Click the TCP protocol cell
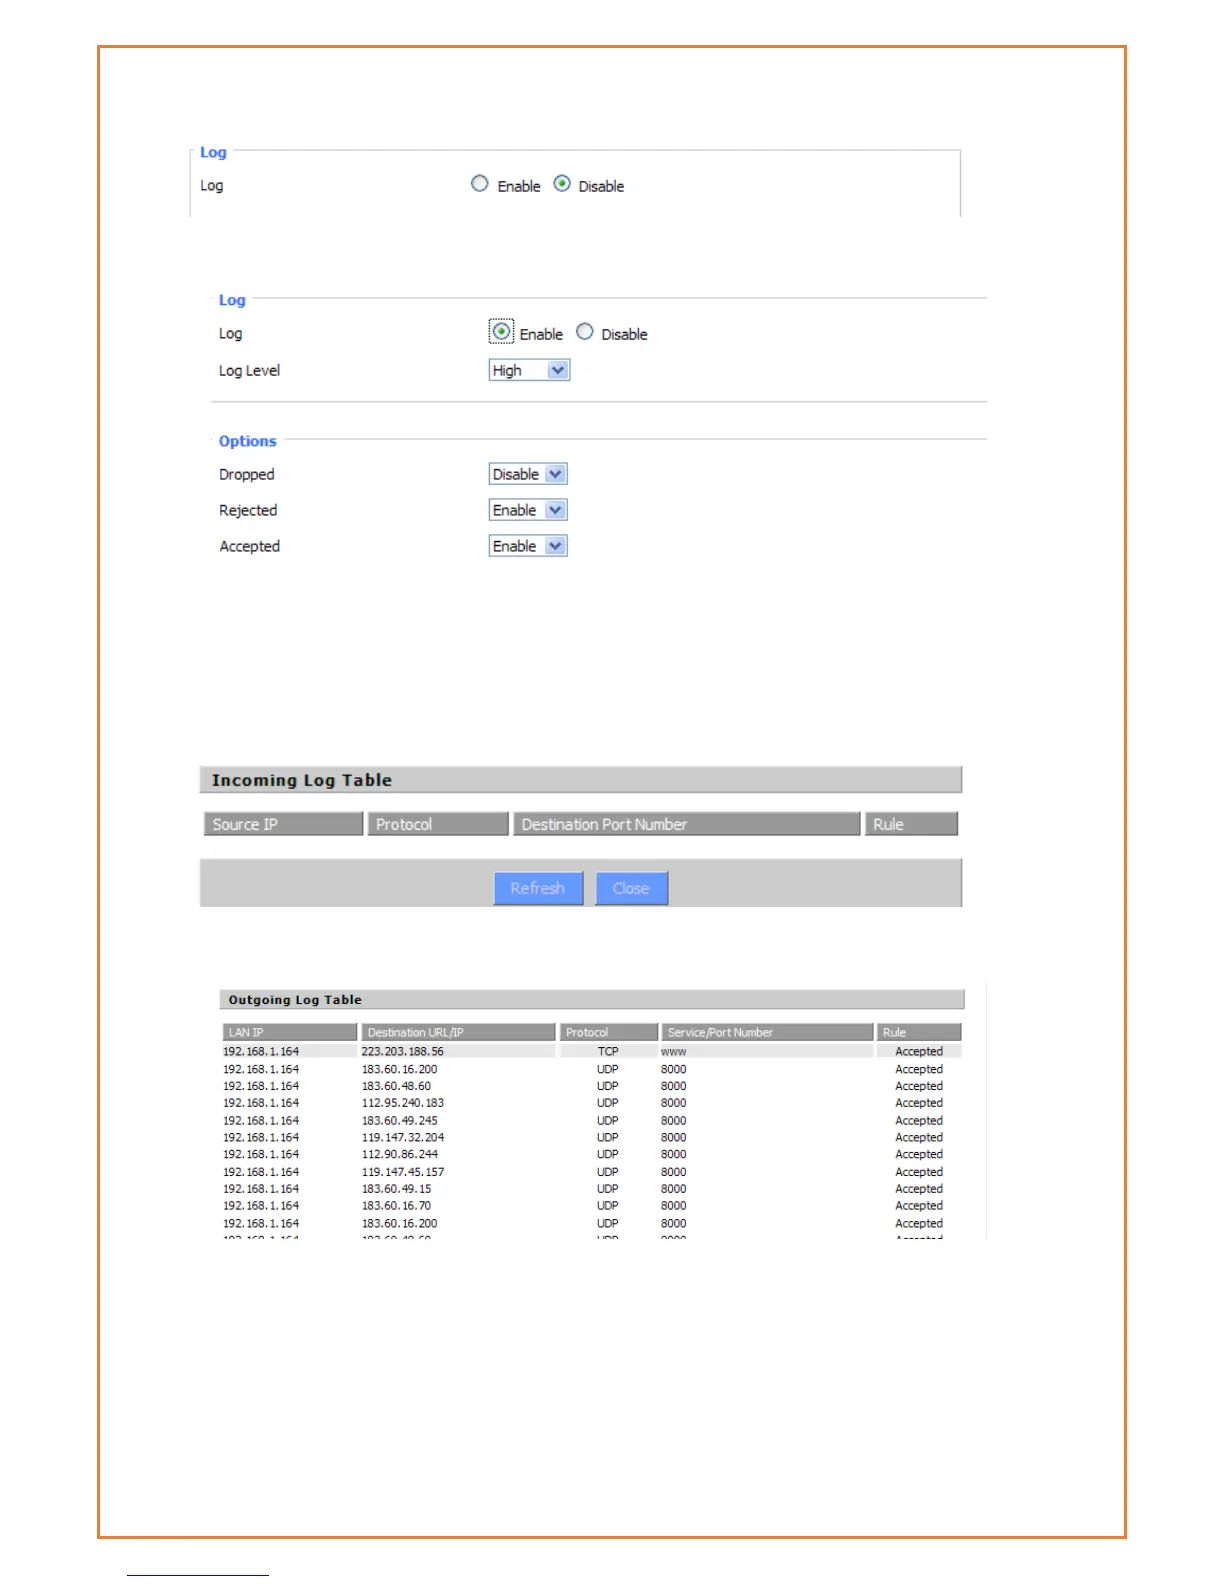 pos(608,1051)
